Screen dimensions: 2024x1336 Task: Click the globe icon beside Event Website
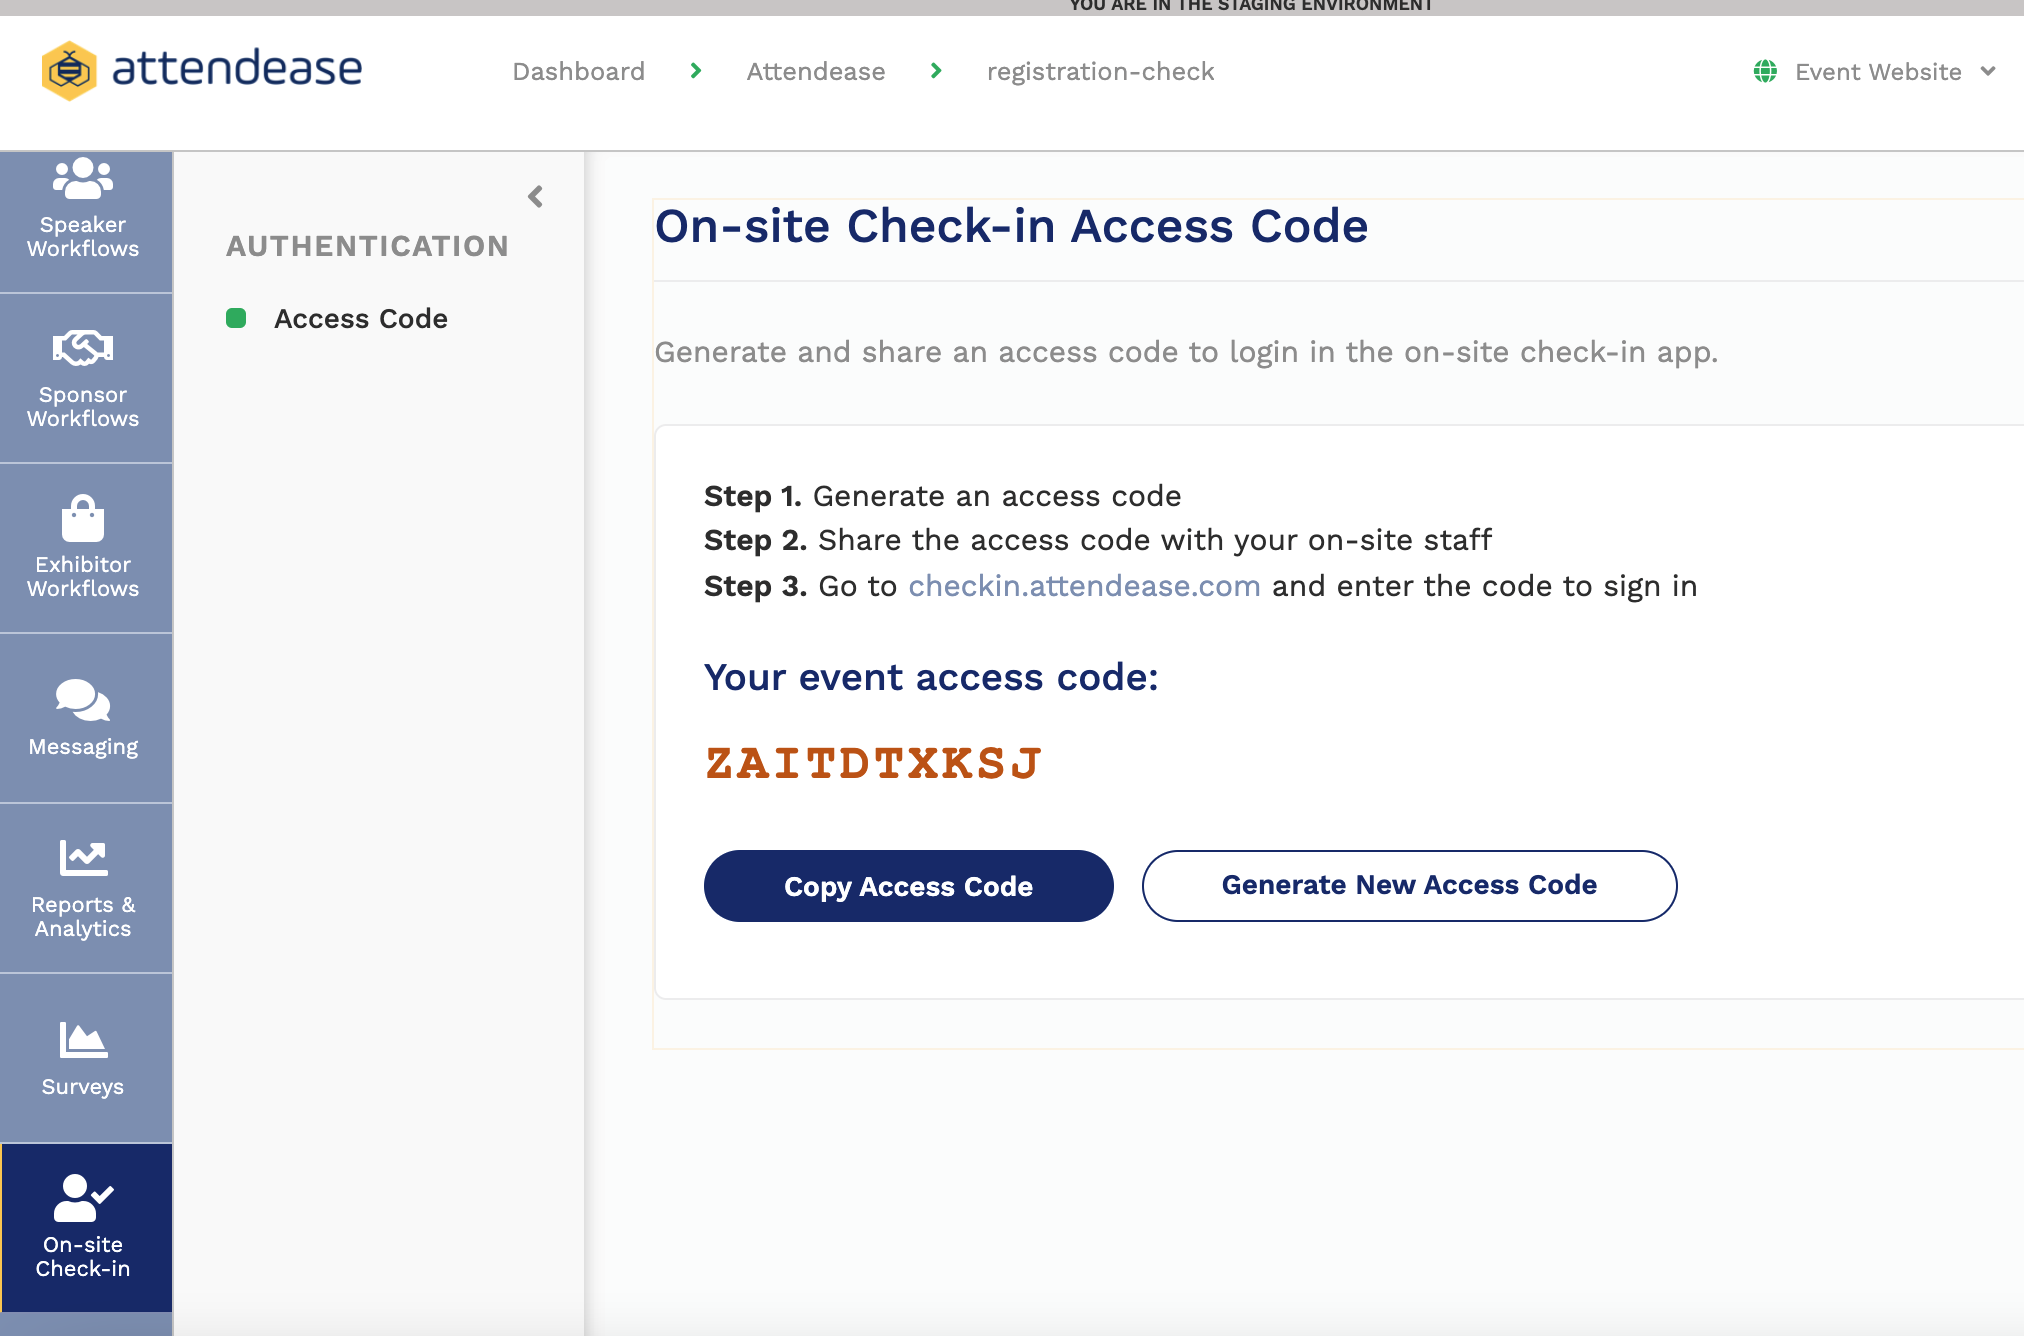pyautogui.click(x=1763, y=71)
